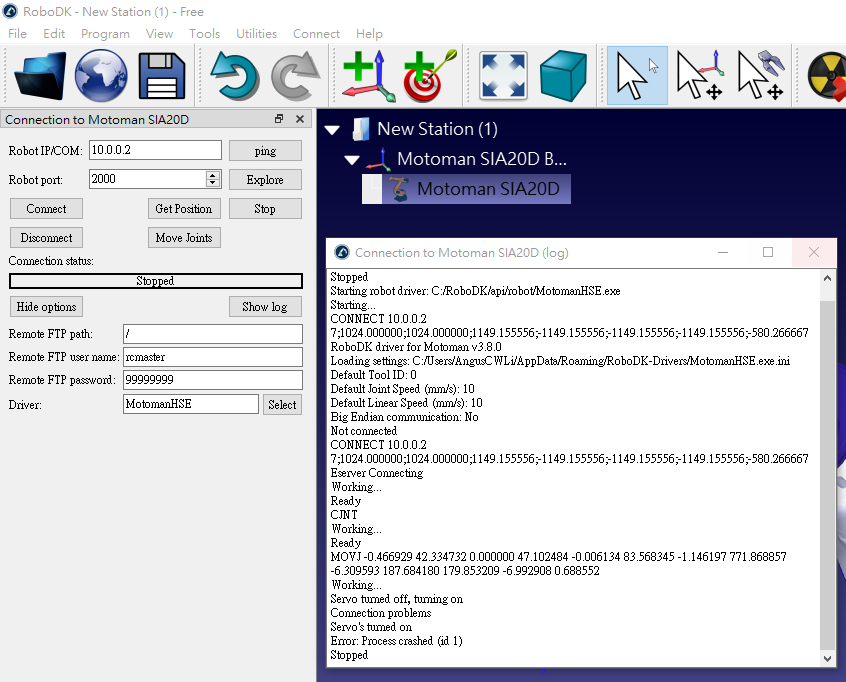Open the Program menu

(x=105, y=33)
